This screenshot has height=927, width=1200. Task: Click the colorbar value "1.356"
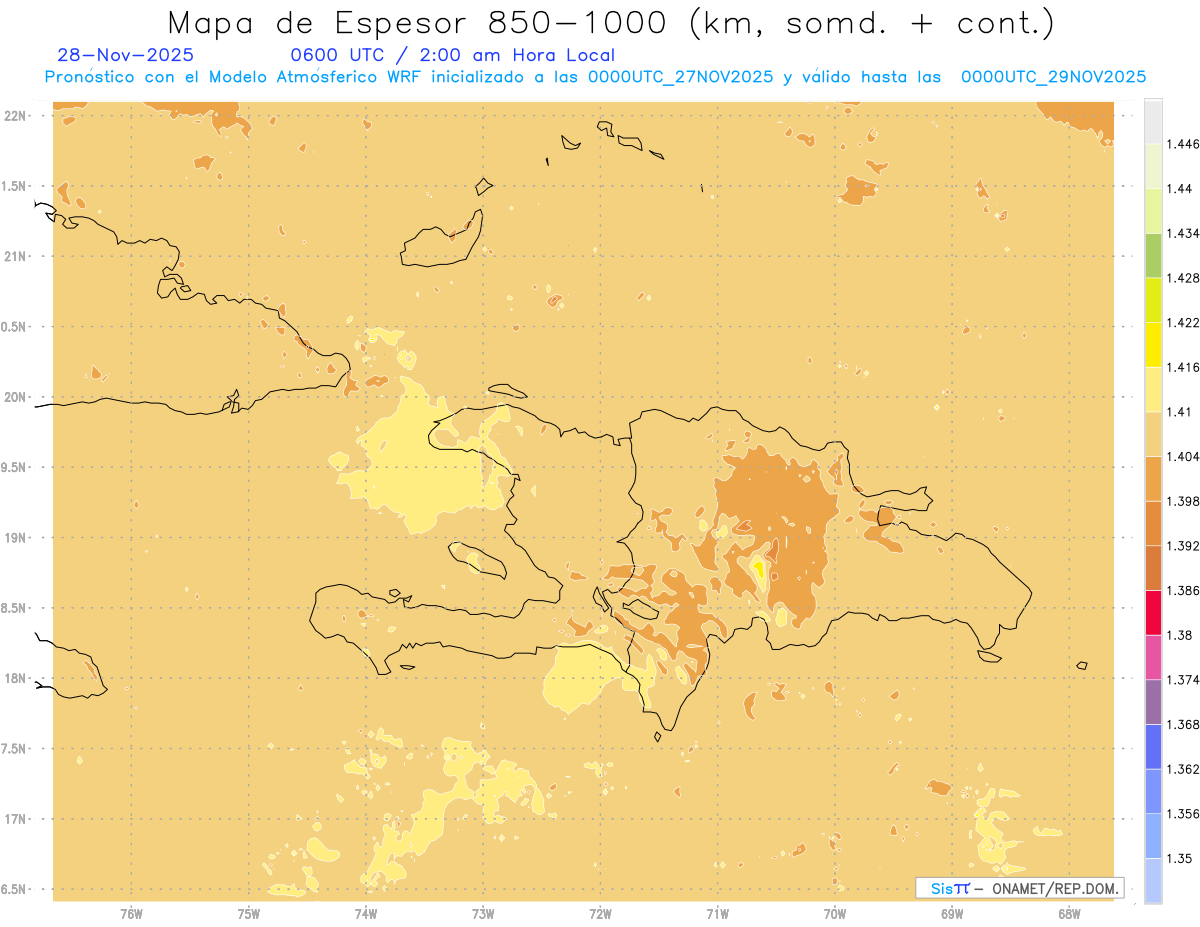point(1182,813)
